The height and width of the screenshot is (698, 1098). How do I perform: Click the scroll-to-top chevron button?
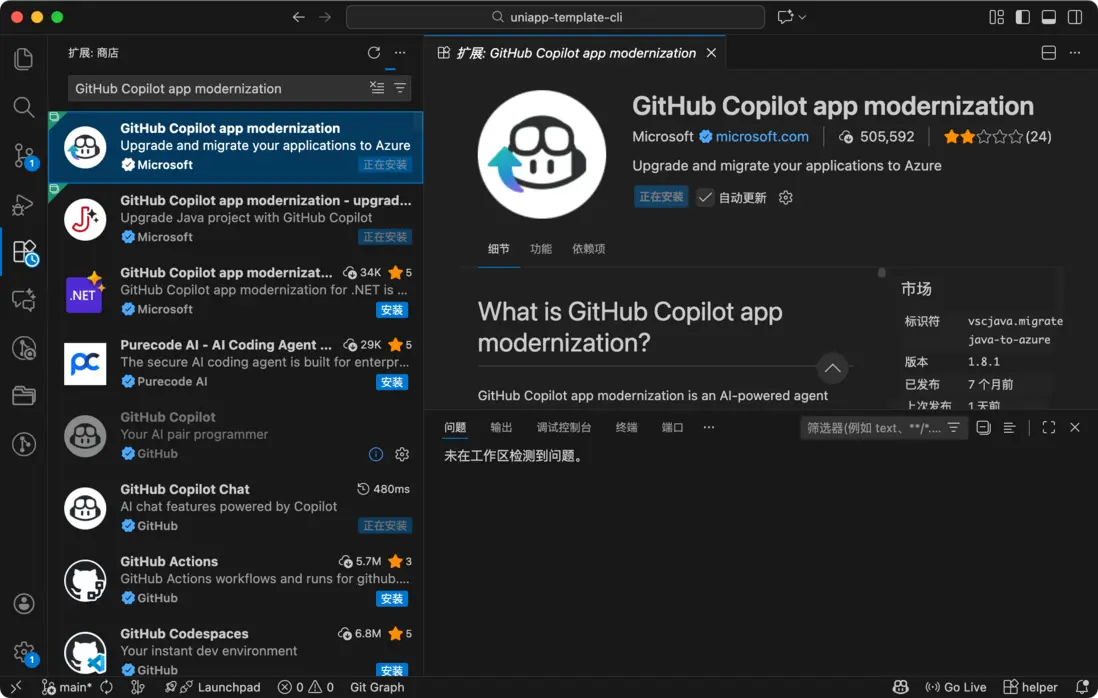pos(833,368)
